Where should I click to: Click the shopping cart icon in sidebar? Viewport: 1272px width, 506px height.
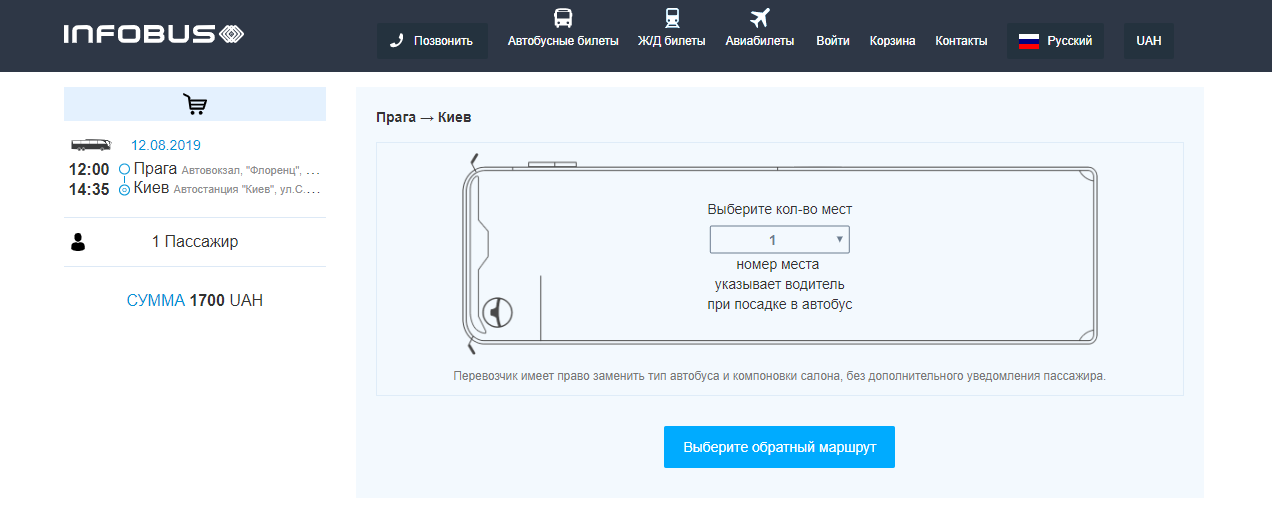(x=195, y=104)
